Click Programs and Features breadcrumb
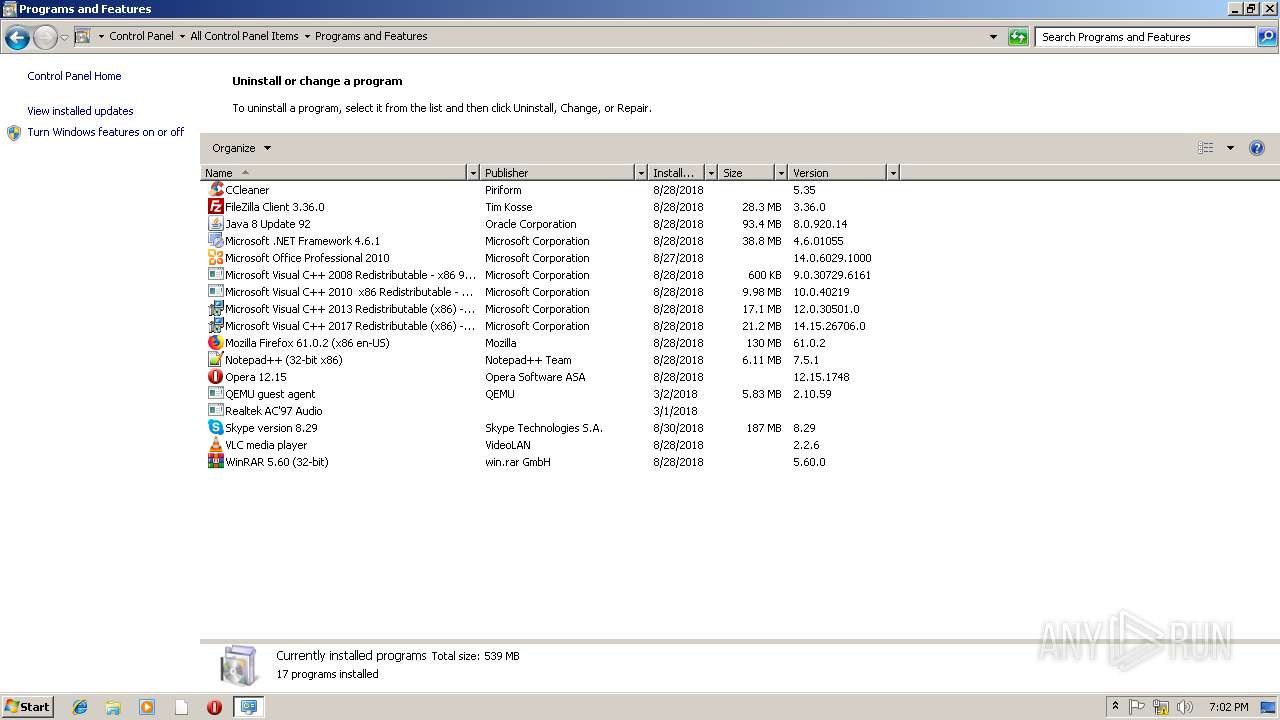This screenshot has width=1280, height=720. coord(371,36)
